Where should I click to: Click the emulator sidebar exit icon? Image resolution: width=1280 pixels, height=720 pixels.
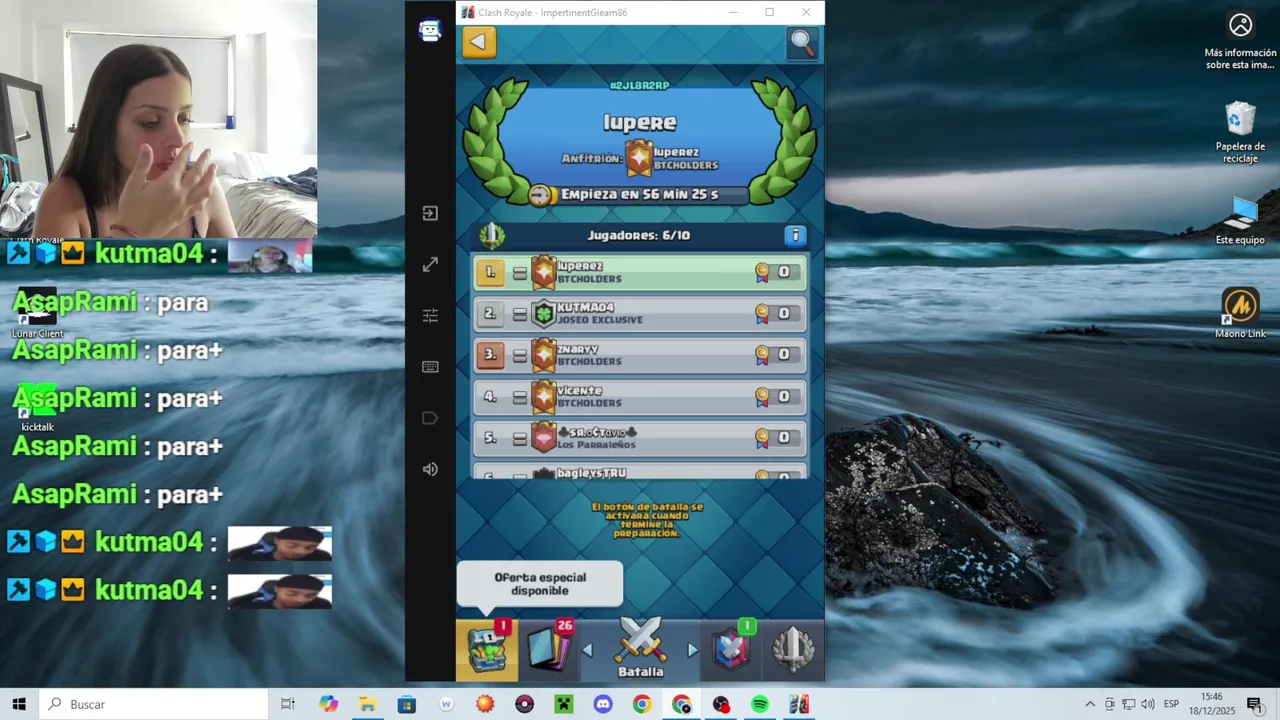click(430, 213)
